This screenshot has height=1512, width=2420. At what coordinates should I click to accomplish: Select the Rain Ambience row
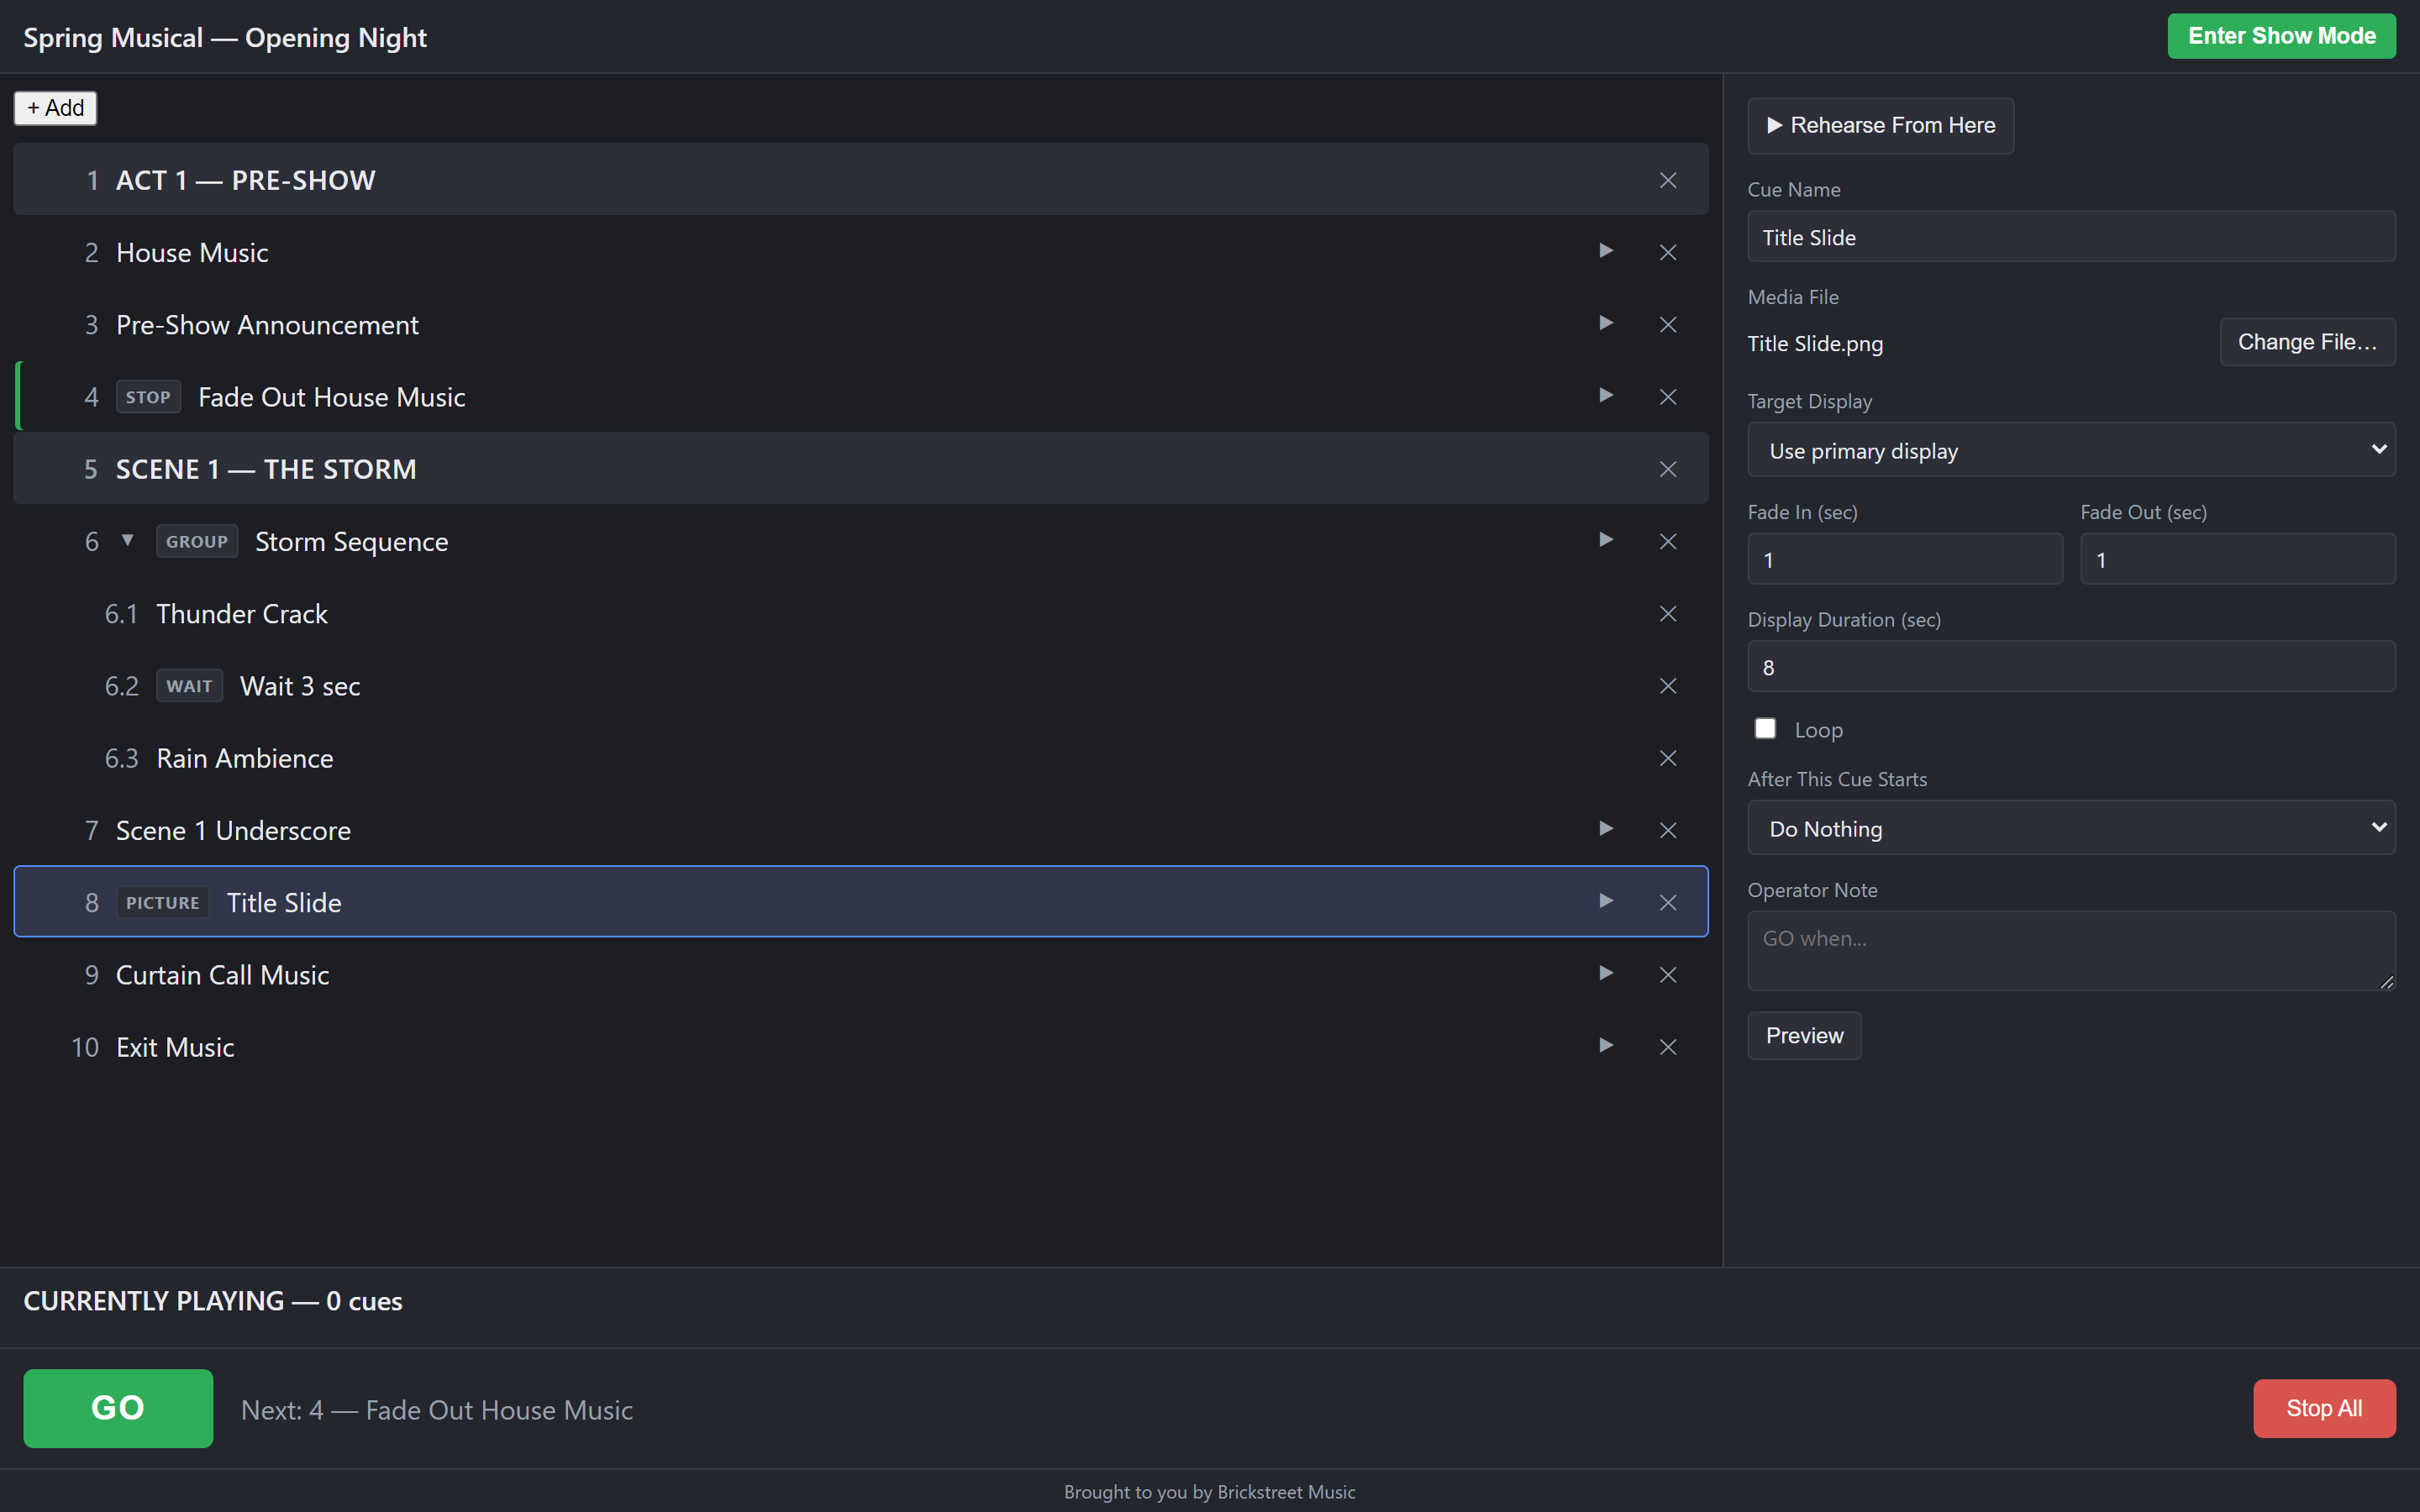click(861, 758)
